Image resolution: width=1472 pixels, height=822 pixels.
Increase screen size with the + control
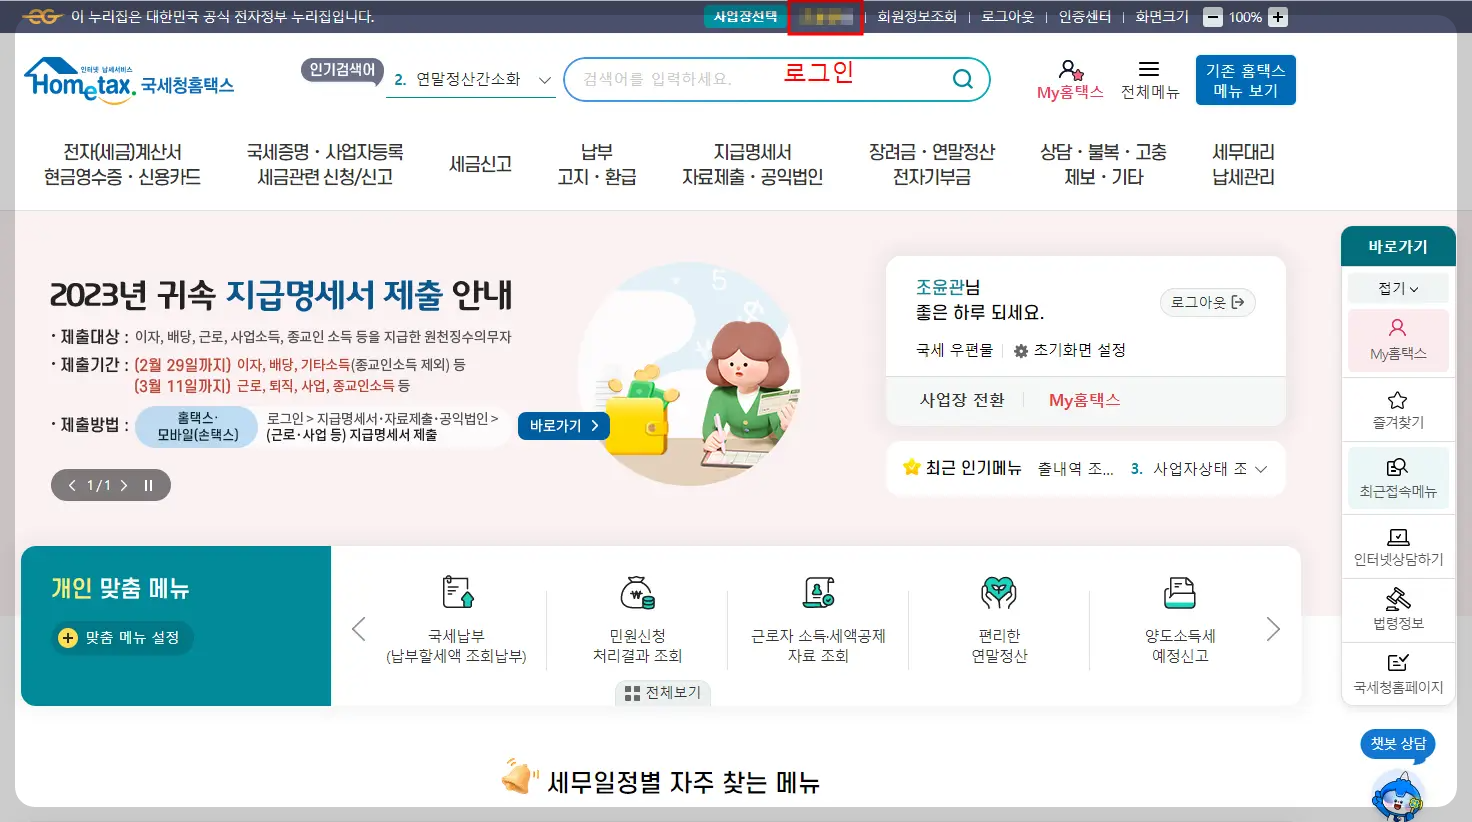(1280, 16)
